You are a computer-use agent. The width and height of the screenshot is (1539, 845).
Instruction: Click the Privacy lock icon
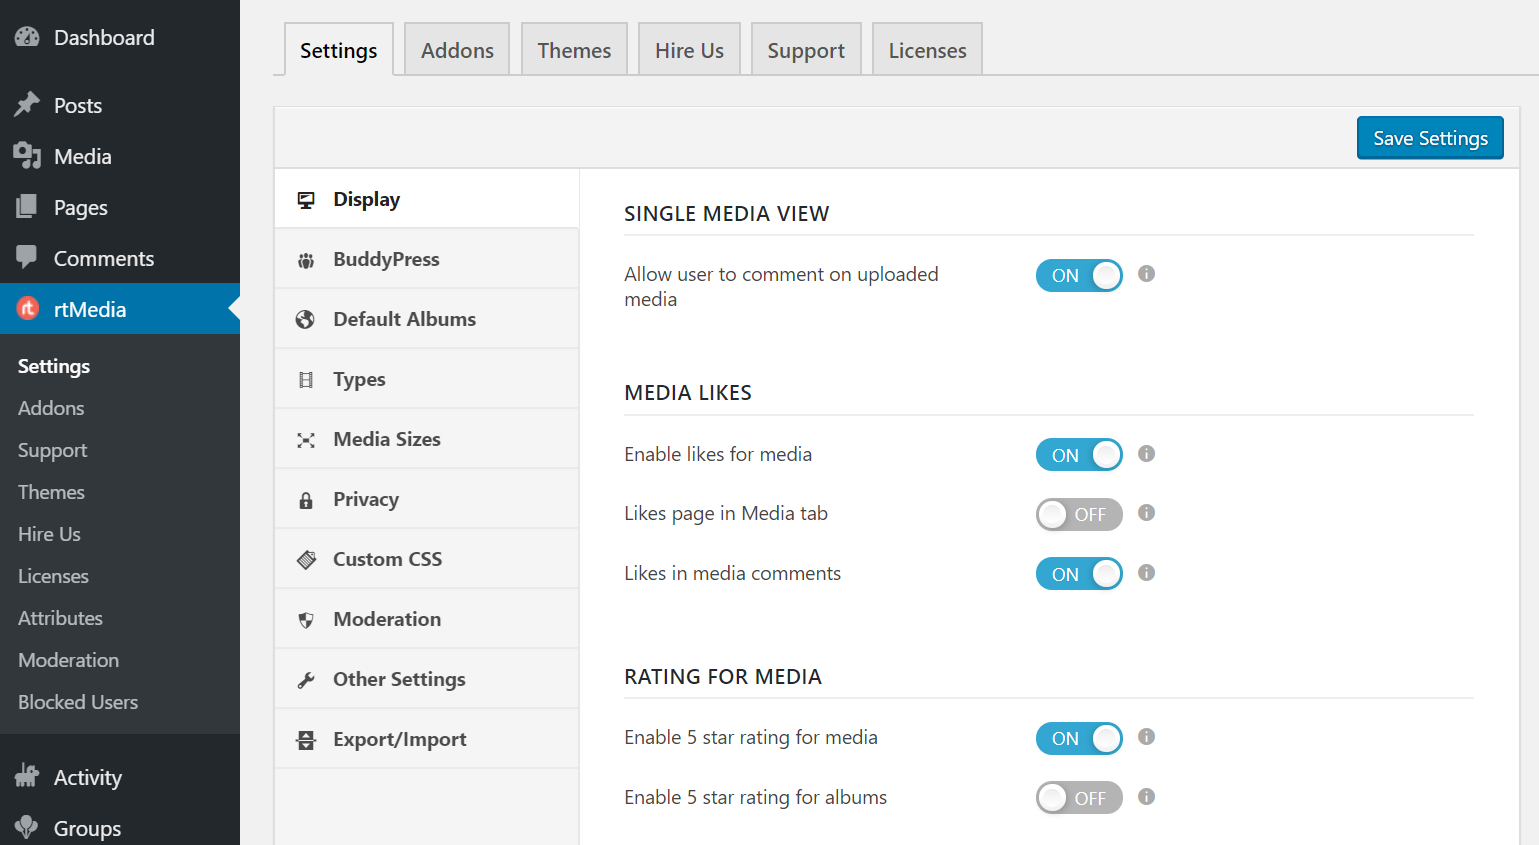pyautogui.click(x=305, y=499)
